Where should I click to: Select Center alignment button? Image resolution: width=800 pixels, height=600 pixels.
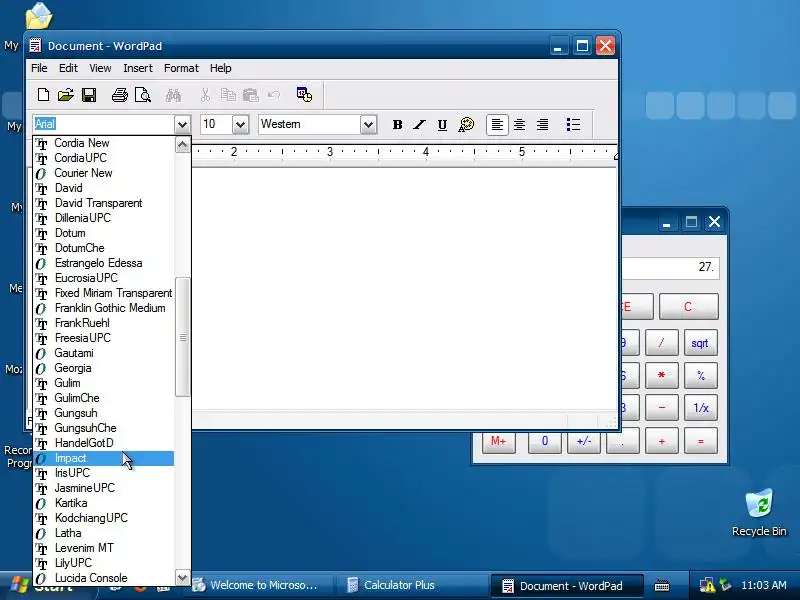(519, 124)
